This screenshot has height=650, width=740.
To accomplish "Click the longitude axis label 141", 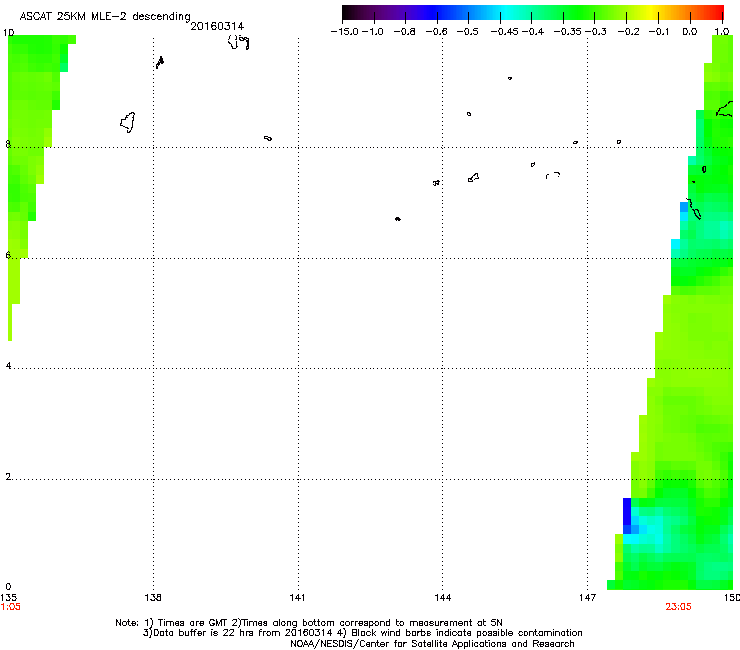I will (x=297, y=598).
